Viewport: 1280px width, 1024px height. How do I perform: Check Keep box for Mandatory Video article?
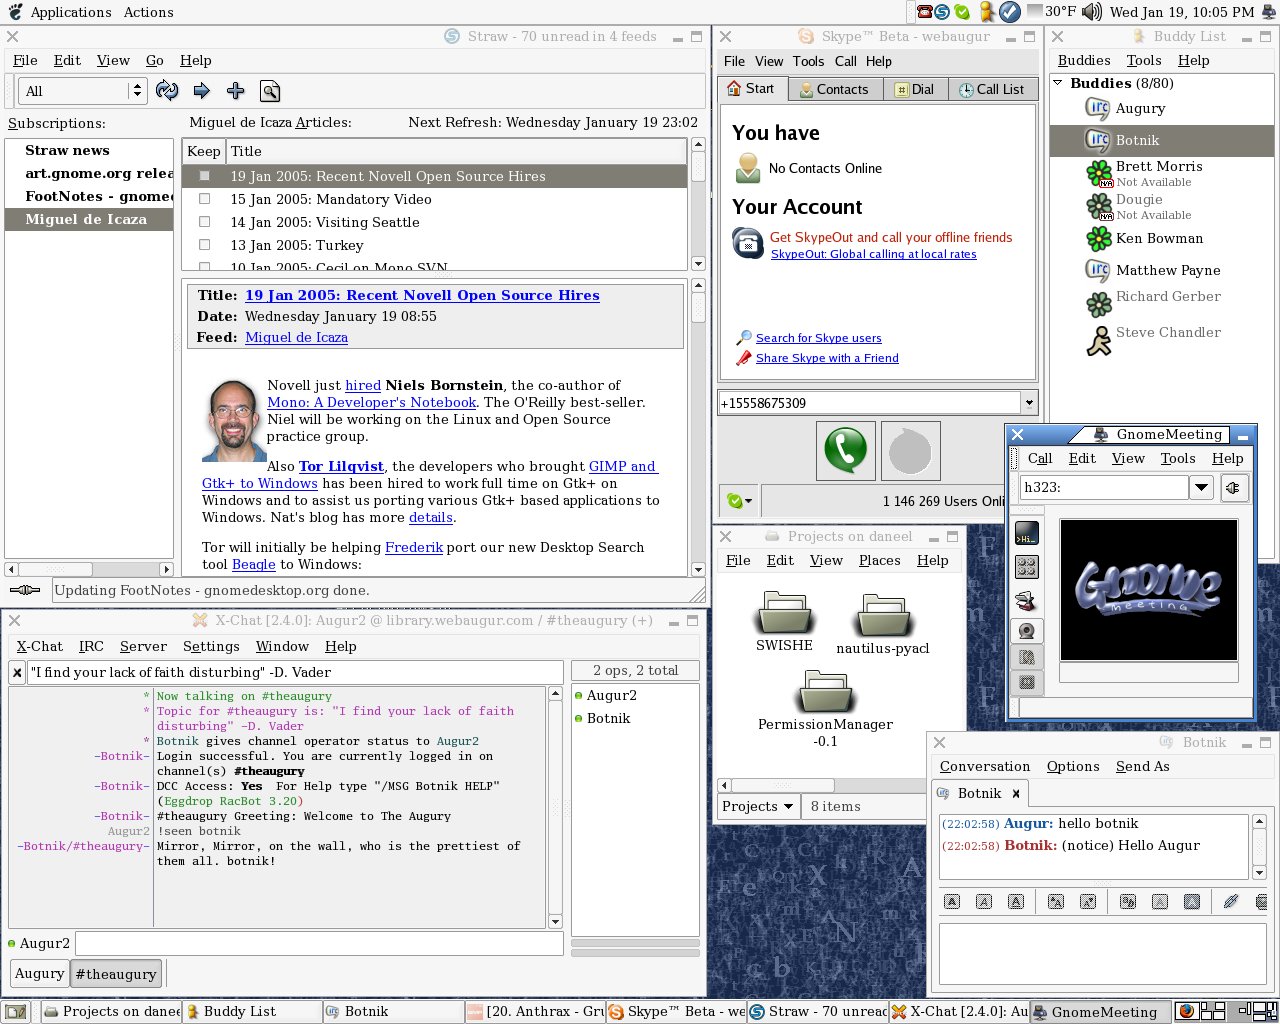click(x=205, y=199)
